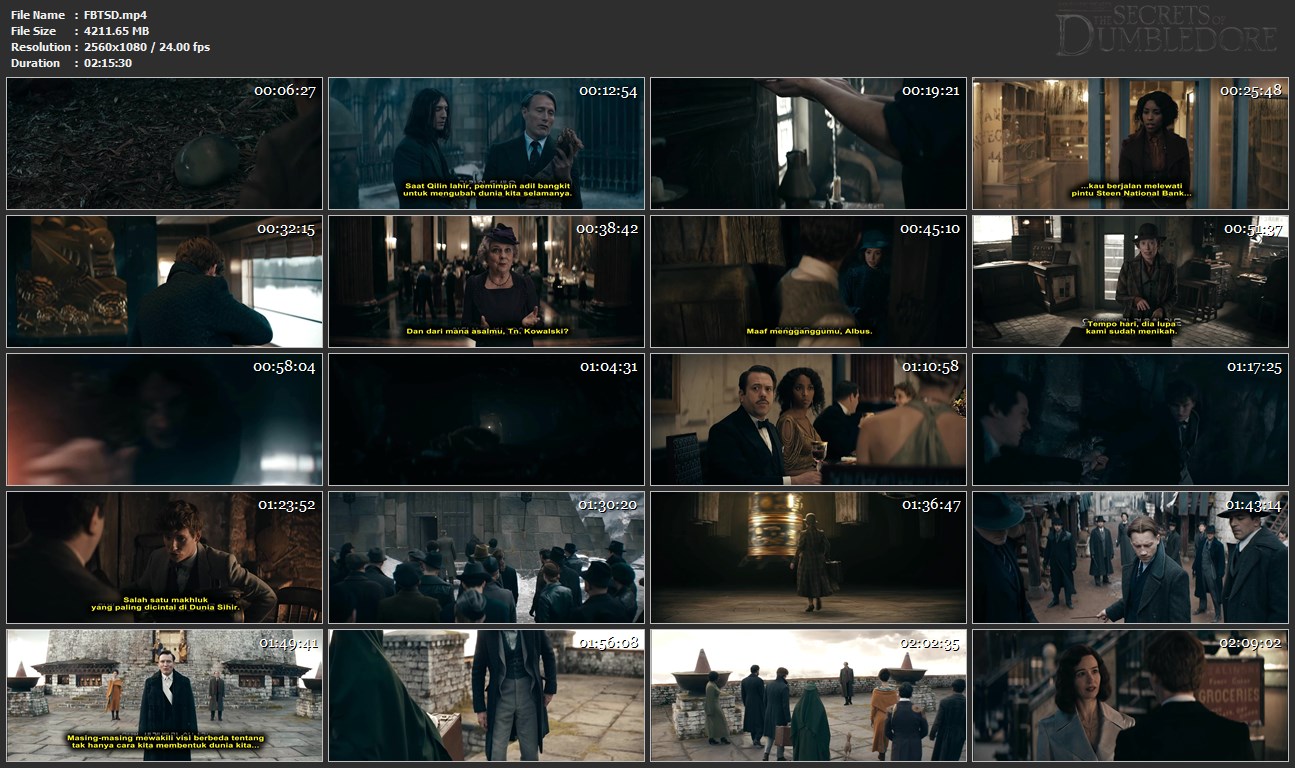Click the thumbnail at 00:32:15
Screen dimensions: 1295x768
coord(165,282)
